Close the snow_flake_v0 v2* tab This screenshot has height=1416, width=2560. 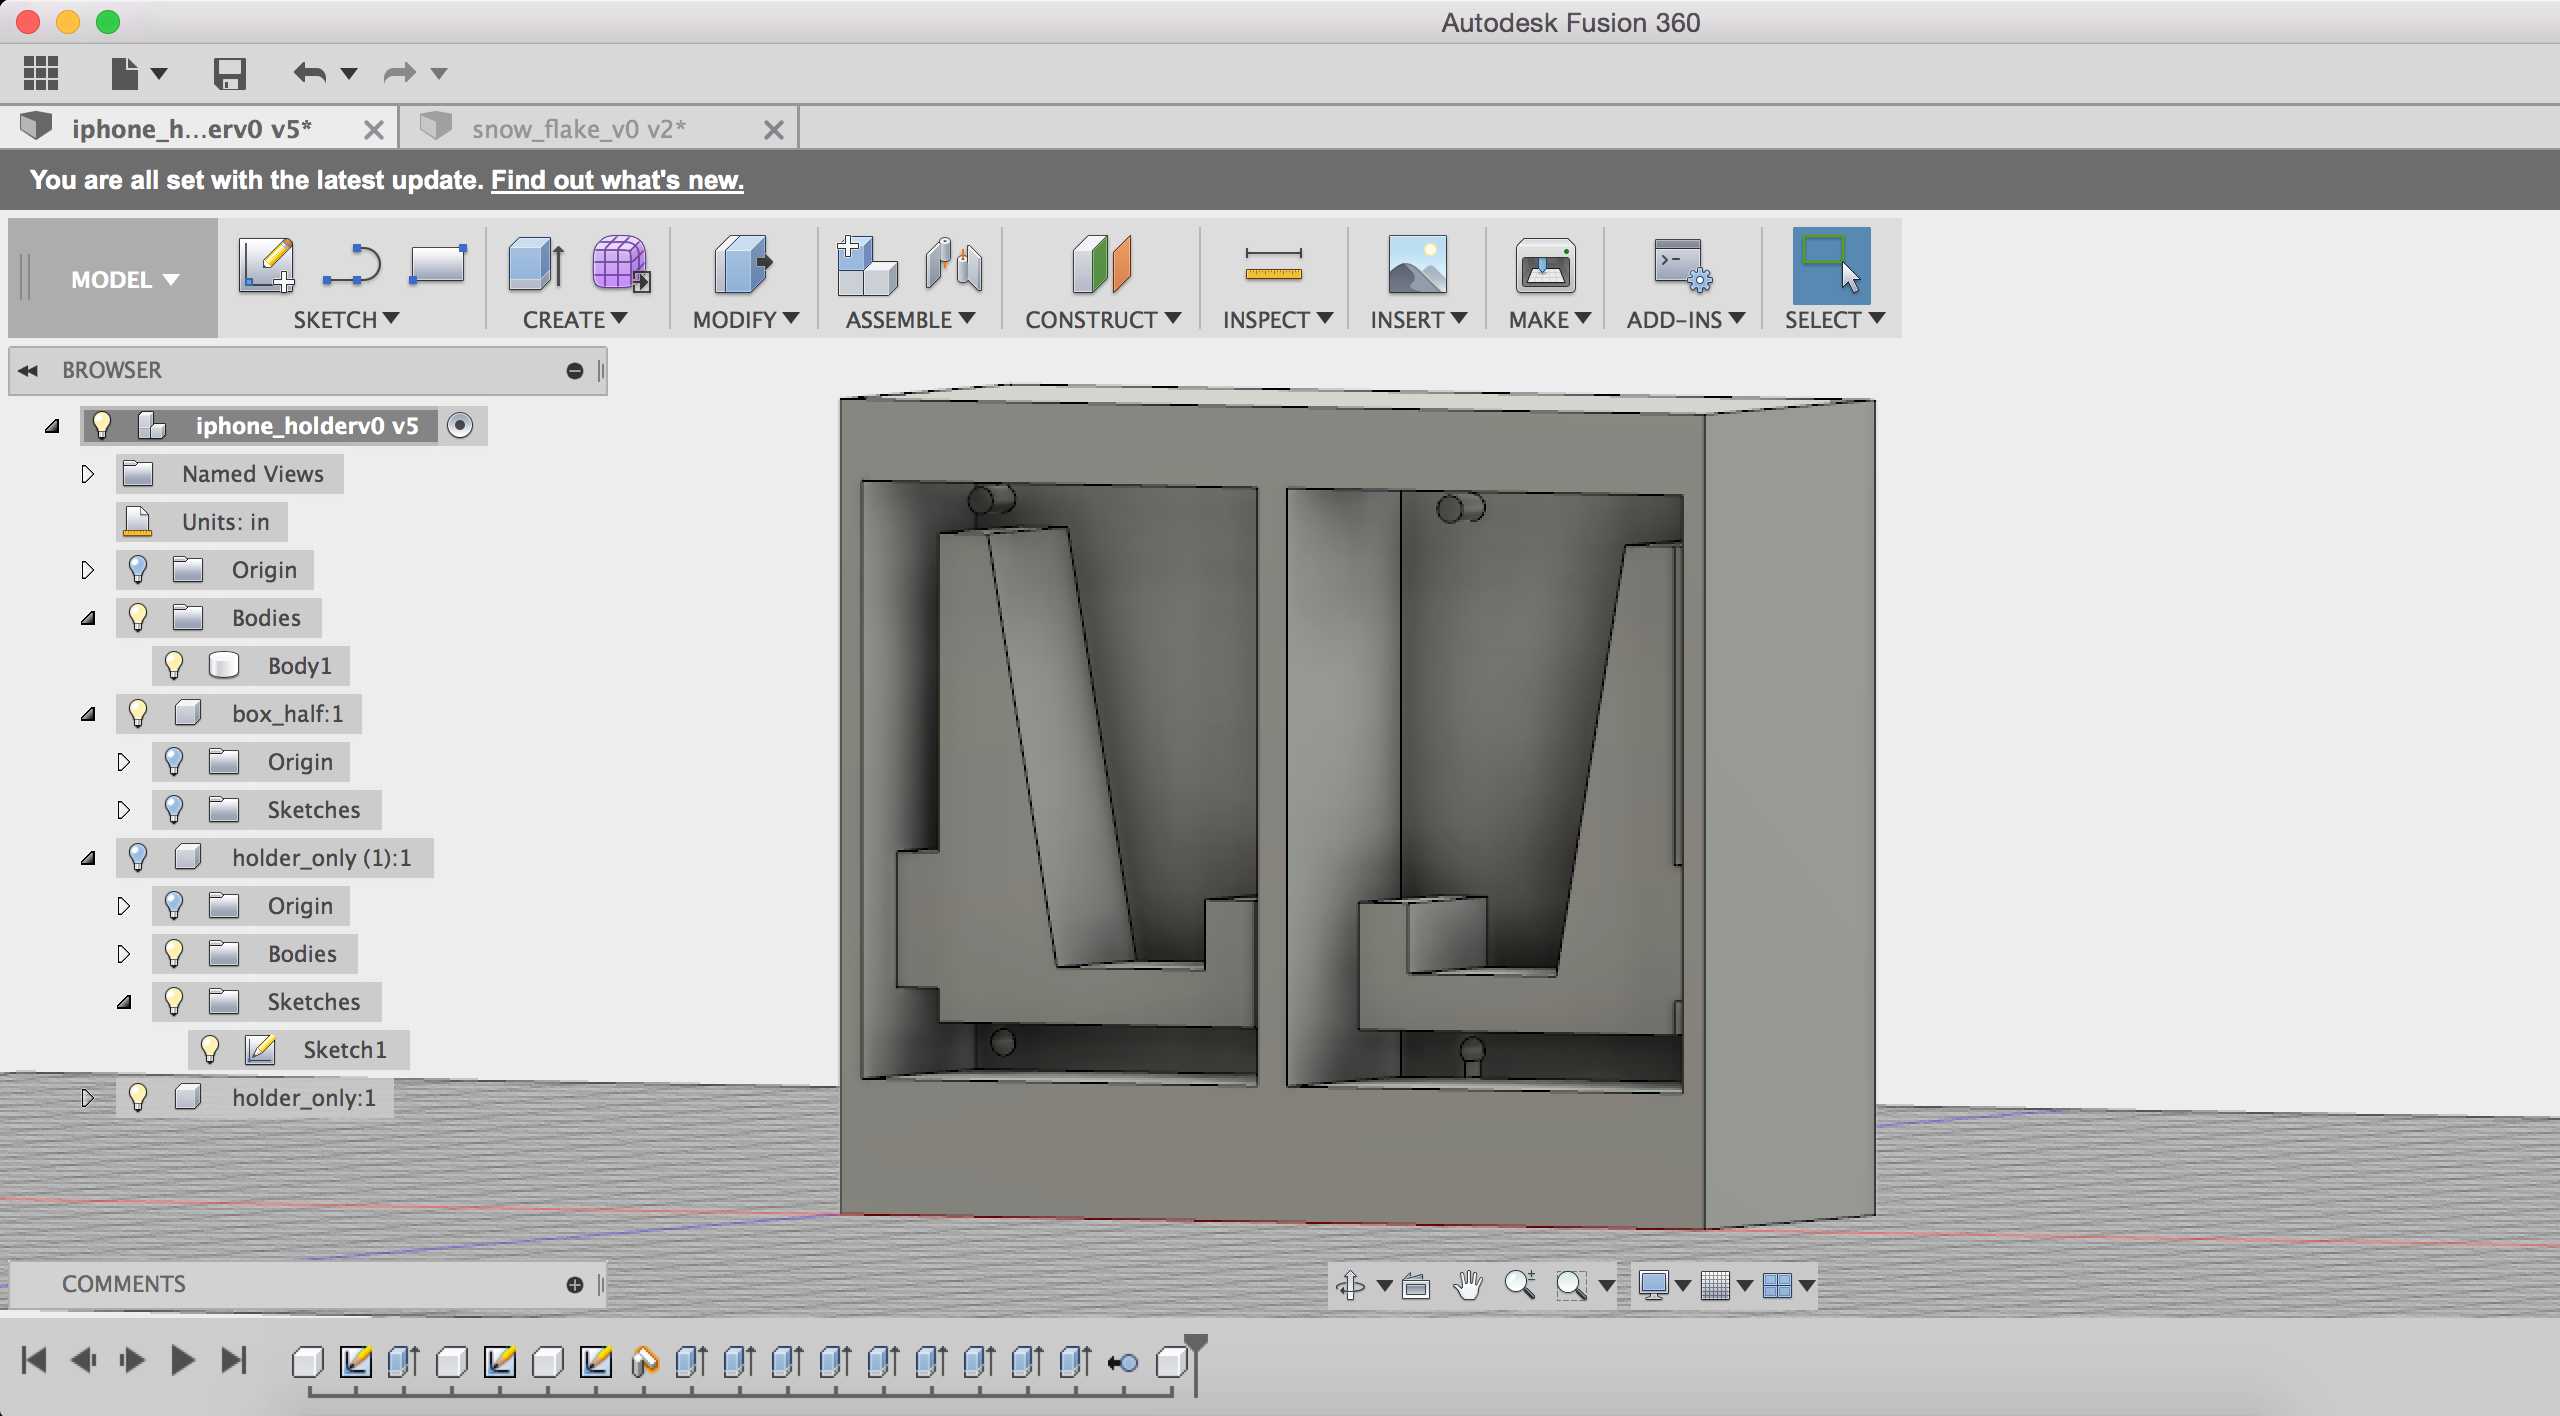[773, 130]
